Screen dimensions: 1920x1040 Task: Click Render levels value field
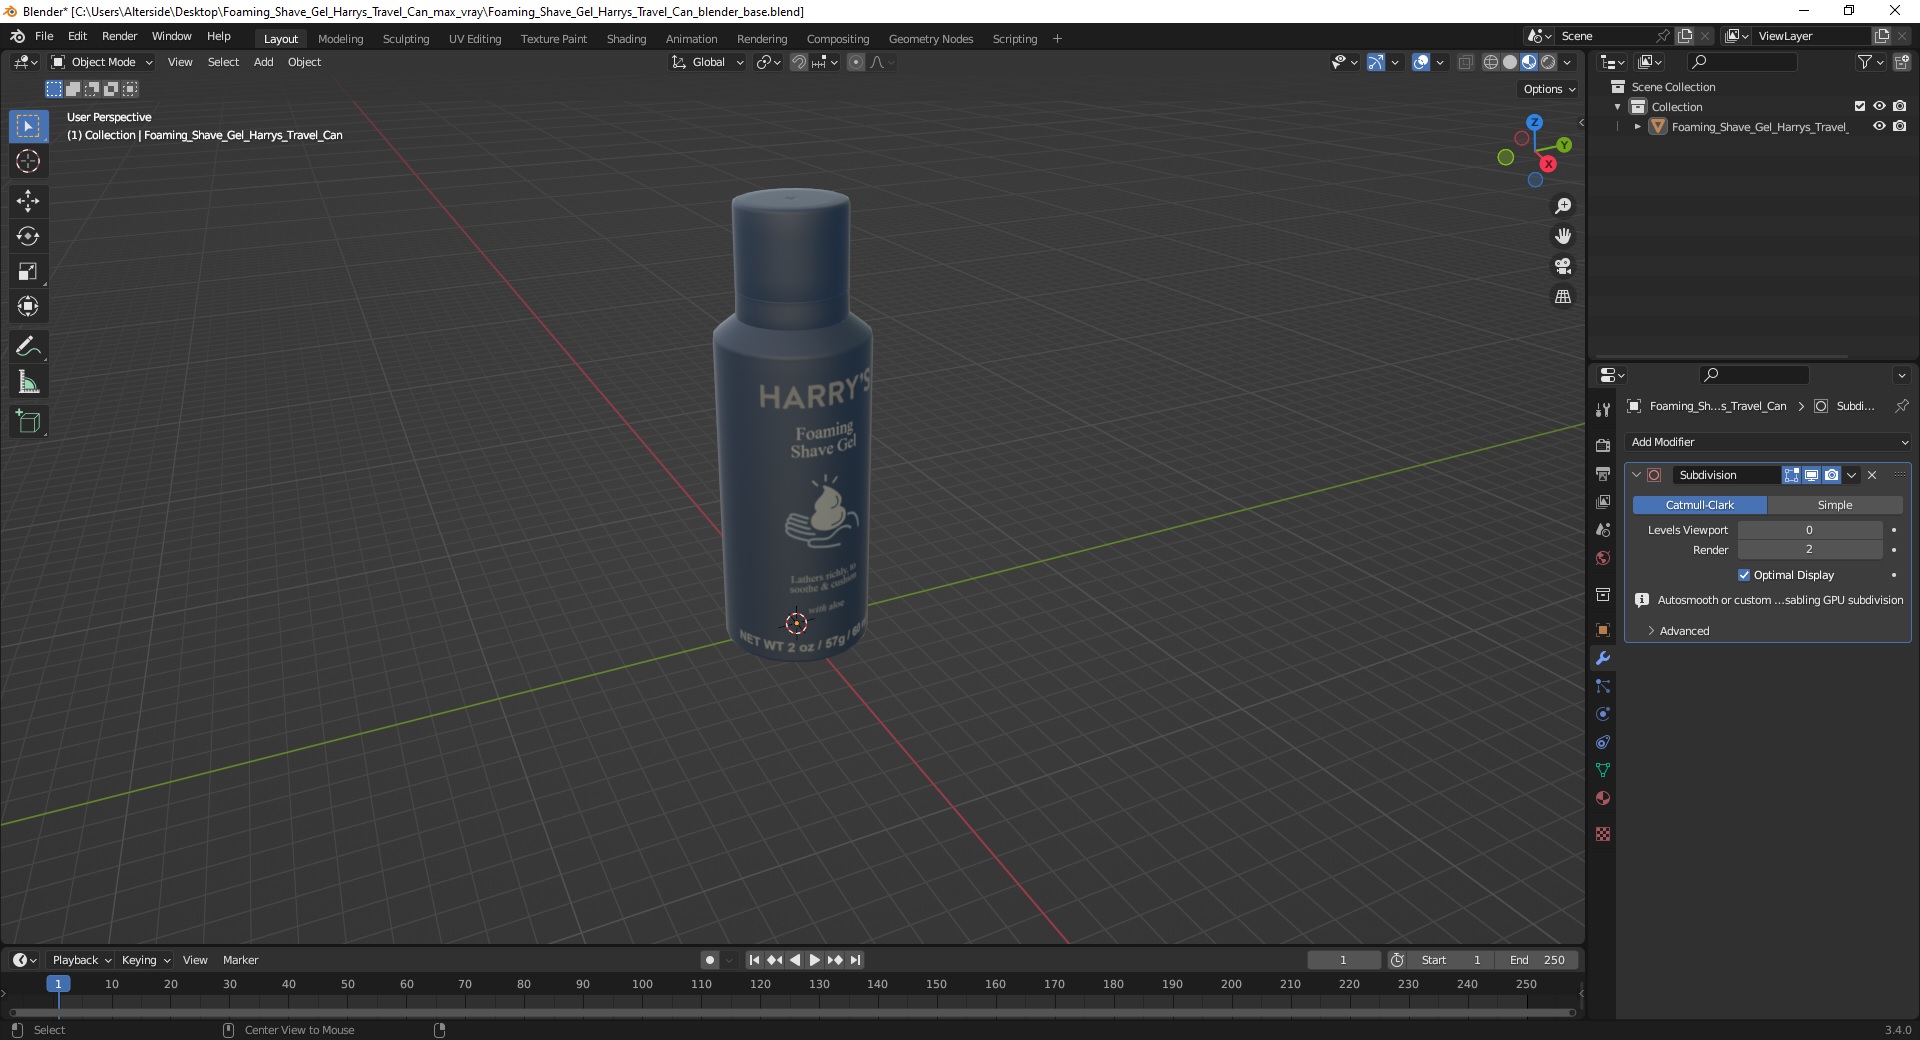pos(1809,550)
